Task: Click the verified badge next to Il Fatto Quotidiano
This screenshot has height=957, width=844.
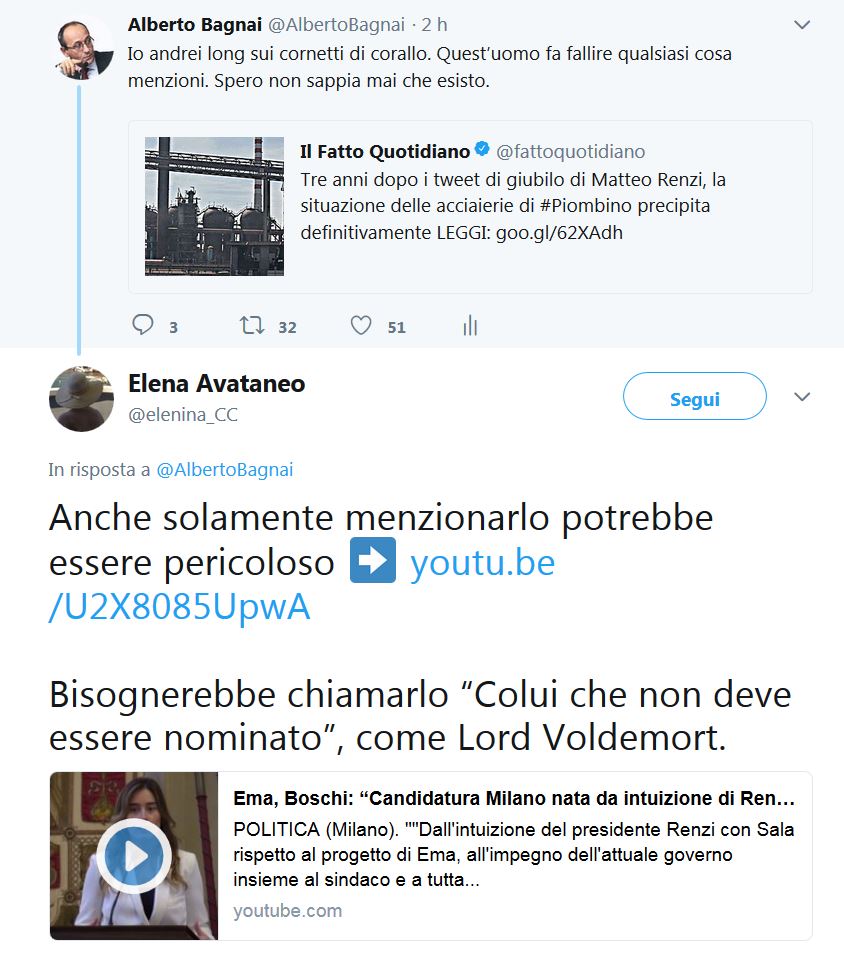Action: pos(482,149)
